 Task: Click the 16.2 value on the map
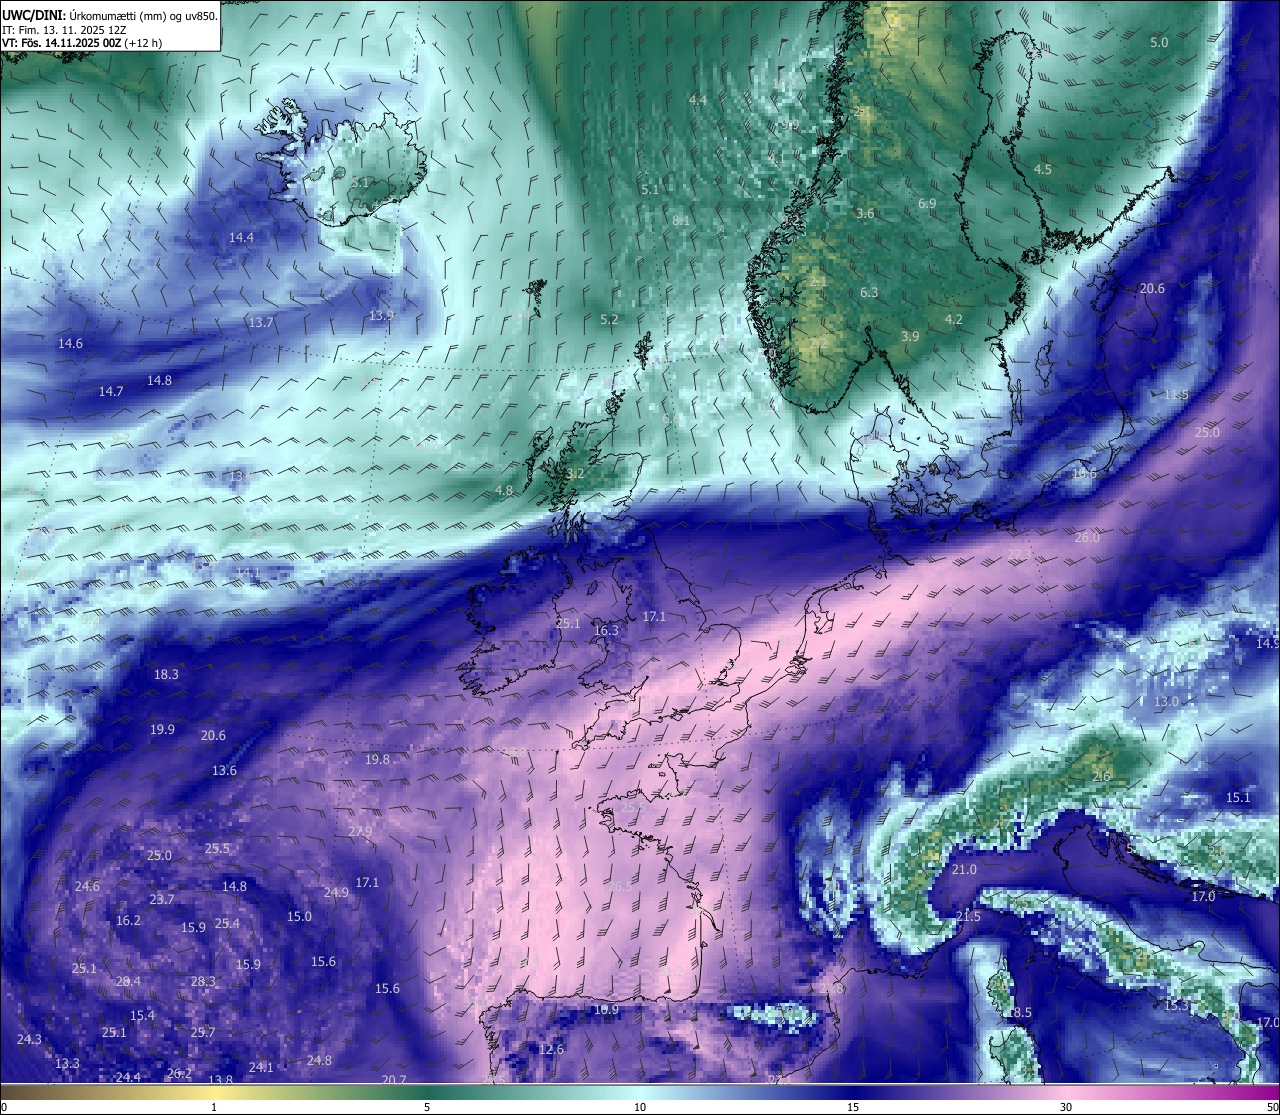click(x=128, y=920)
